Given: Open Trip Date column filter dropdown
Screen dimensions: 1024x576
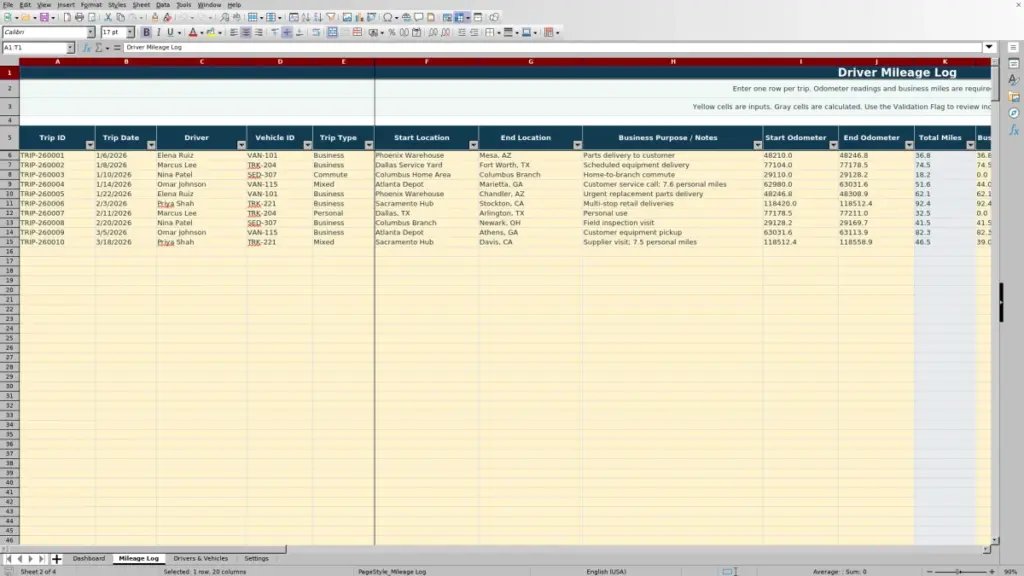Looking at the screenshot, I should (x=151, y=145).
